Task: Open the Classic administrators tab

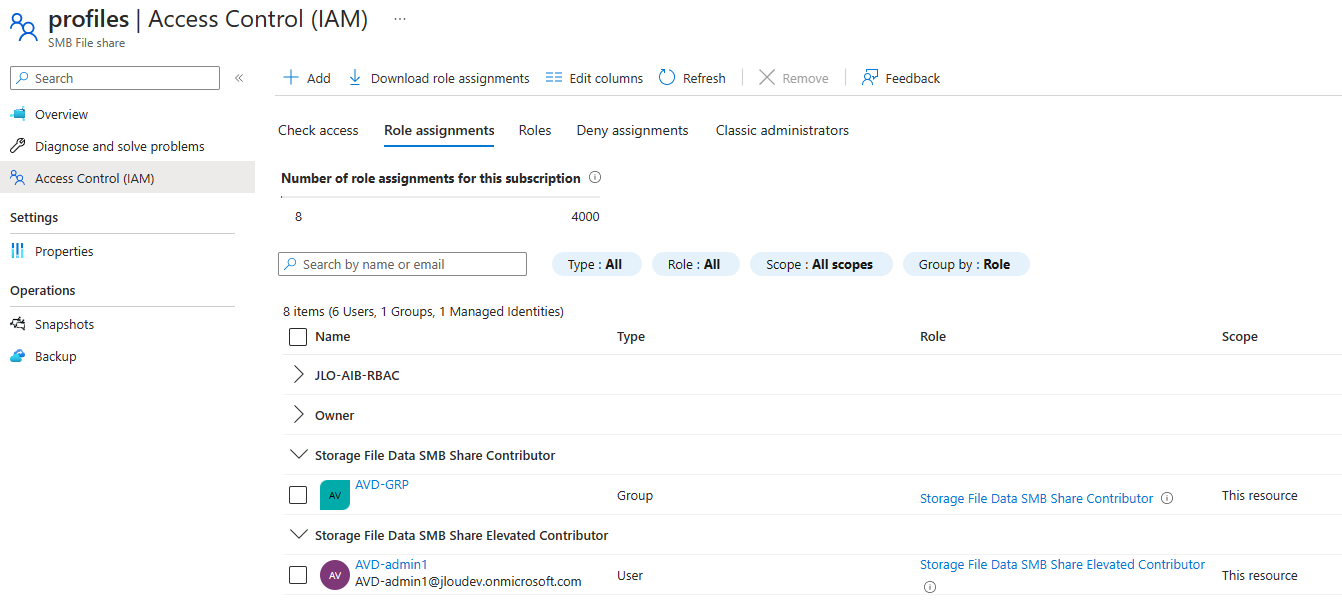Action: (782, 130)
